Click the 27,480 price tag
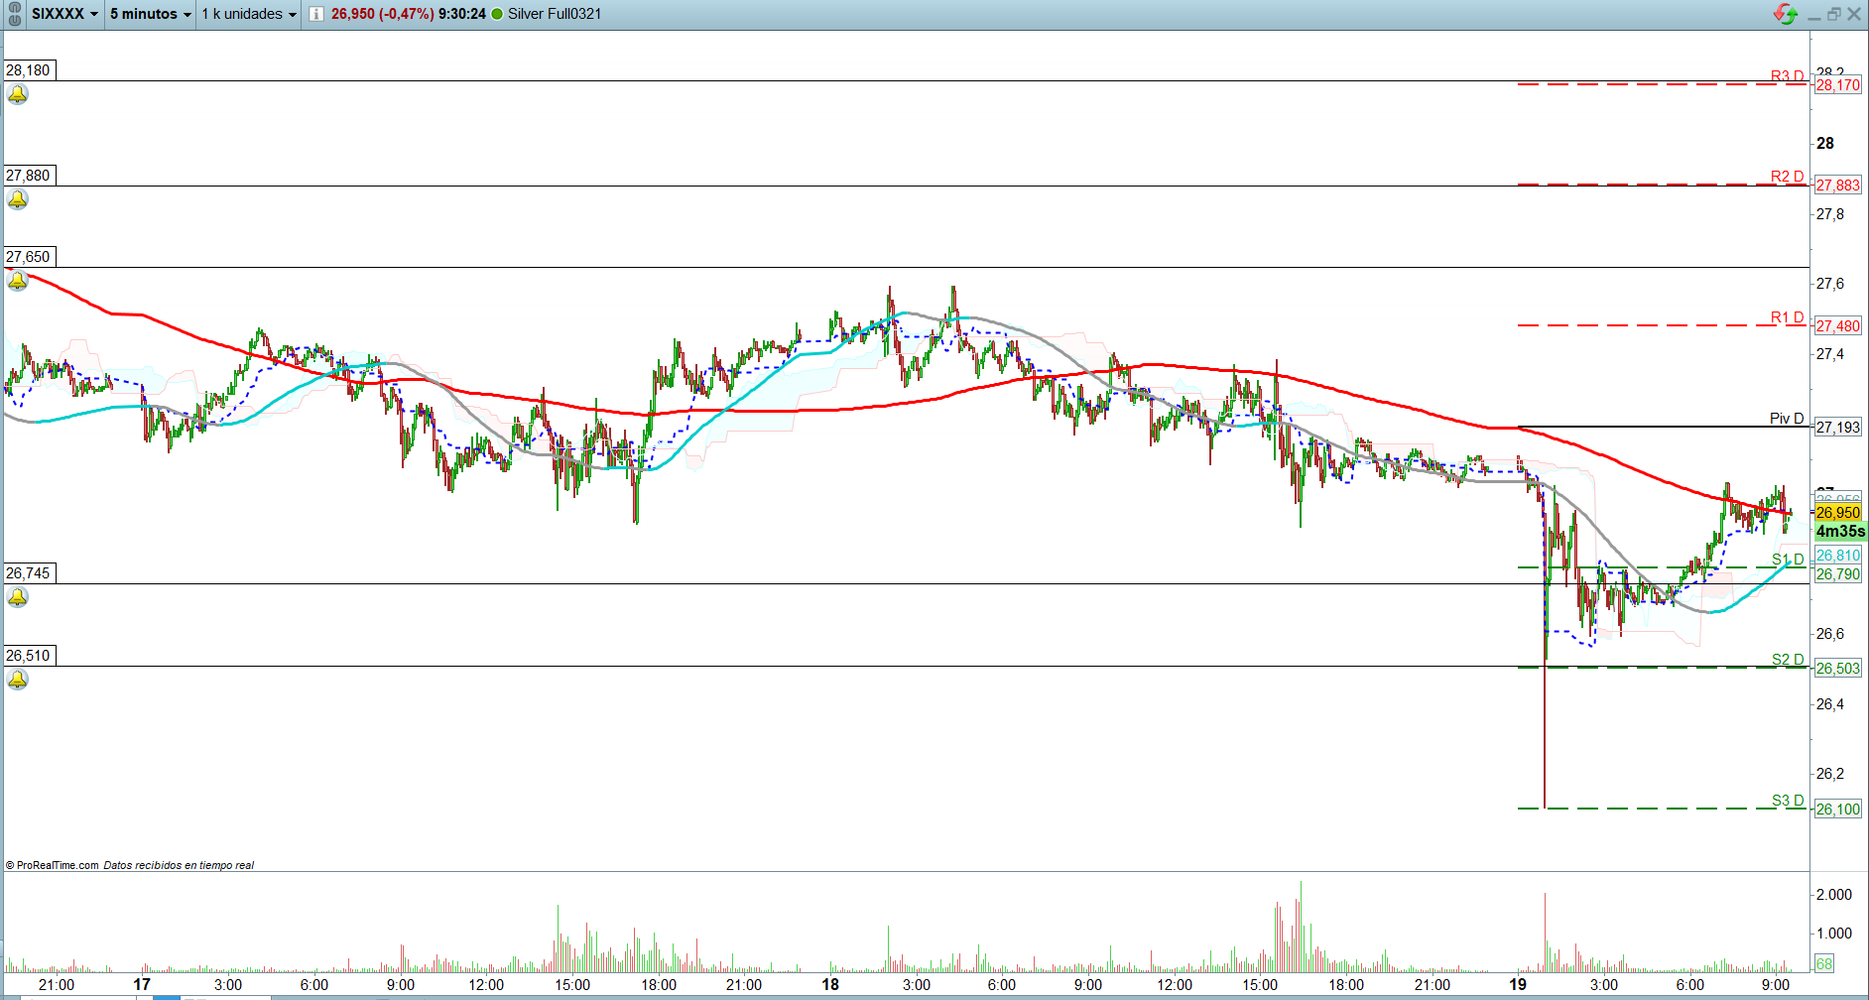The height and width of the screenshot is (1000, 1869). [1838, 326]
